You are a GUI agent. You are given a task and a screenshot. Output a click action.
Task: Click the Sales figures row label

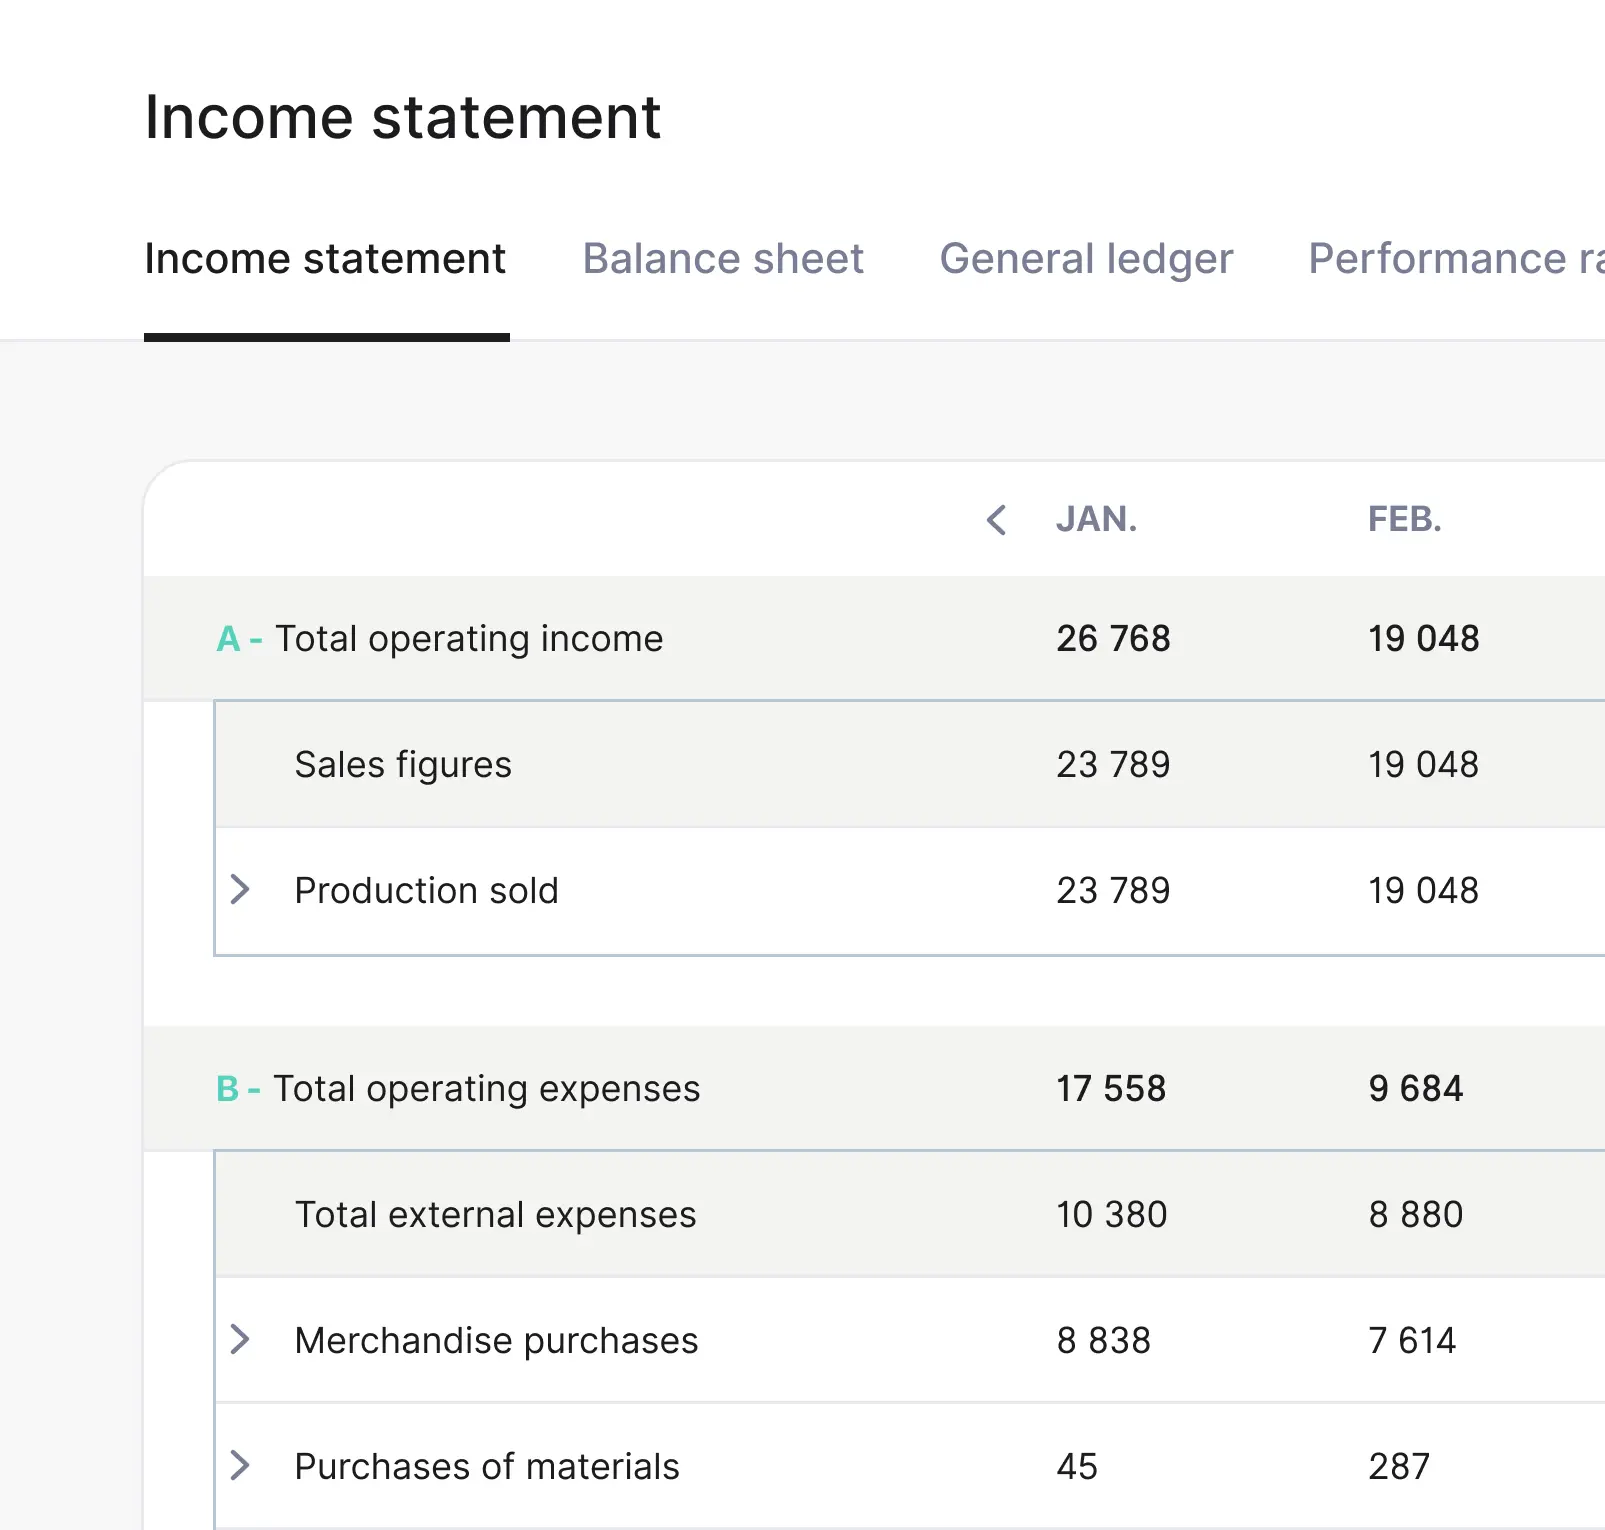coord(402,765)
